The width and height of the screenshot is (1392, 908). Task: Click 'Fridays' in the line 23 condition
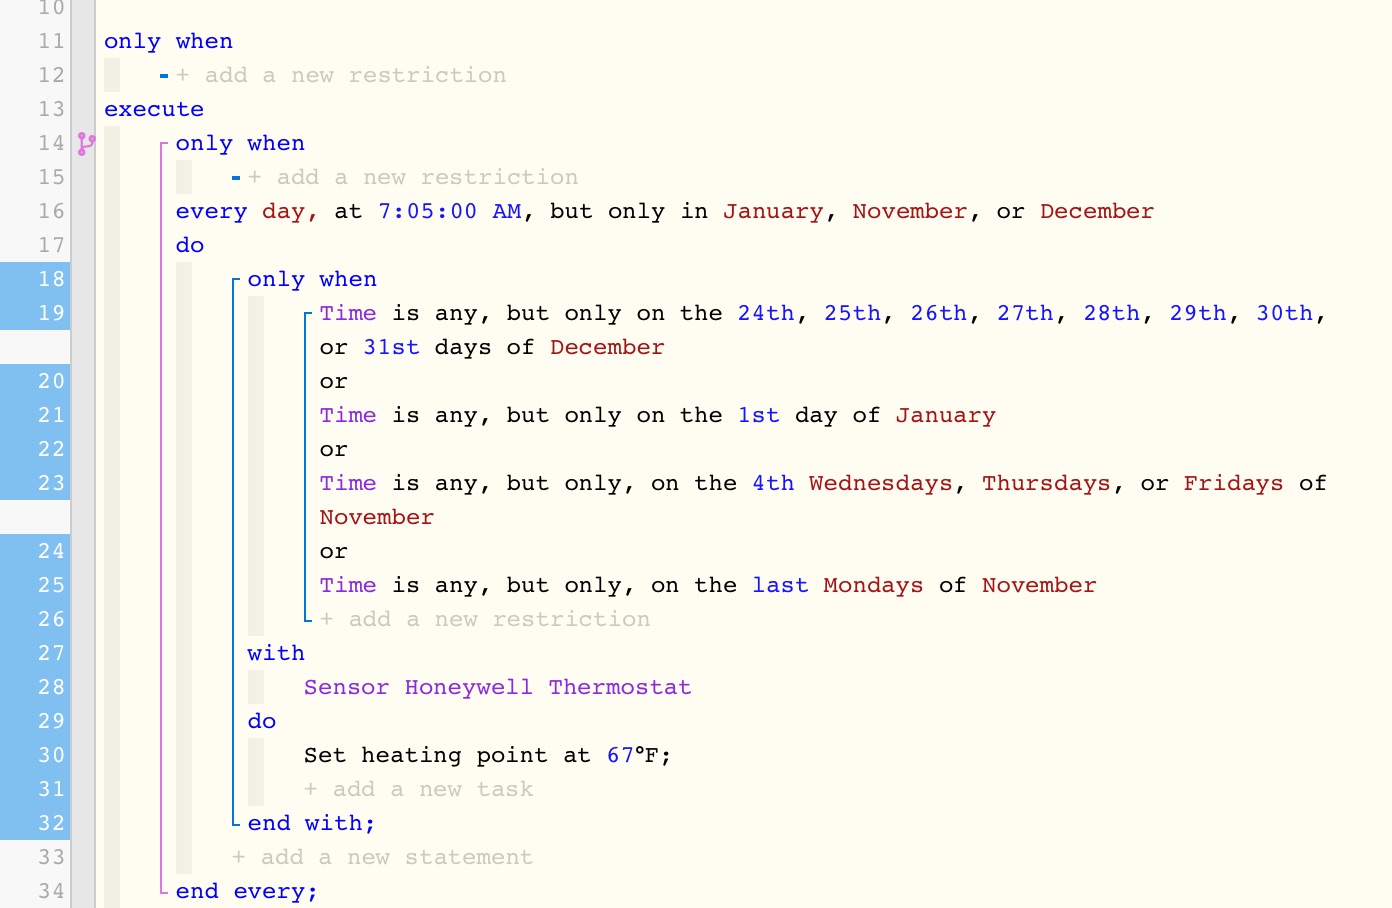1233,483
